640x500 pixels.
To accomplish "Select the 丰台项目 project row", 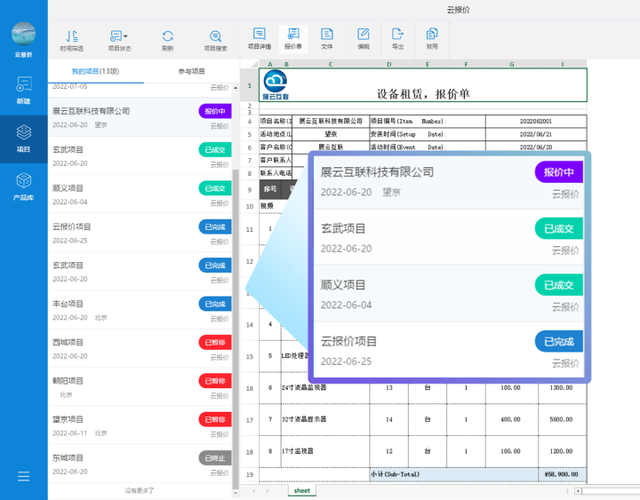I will pos(140,310).
